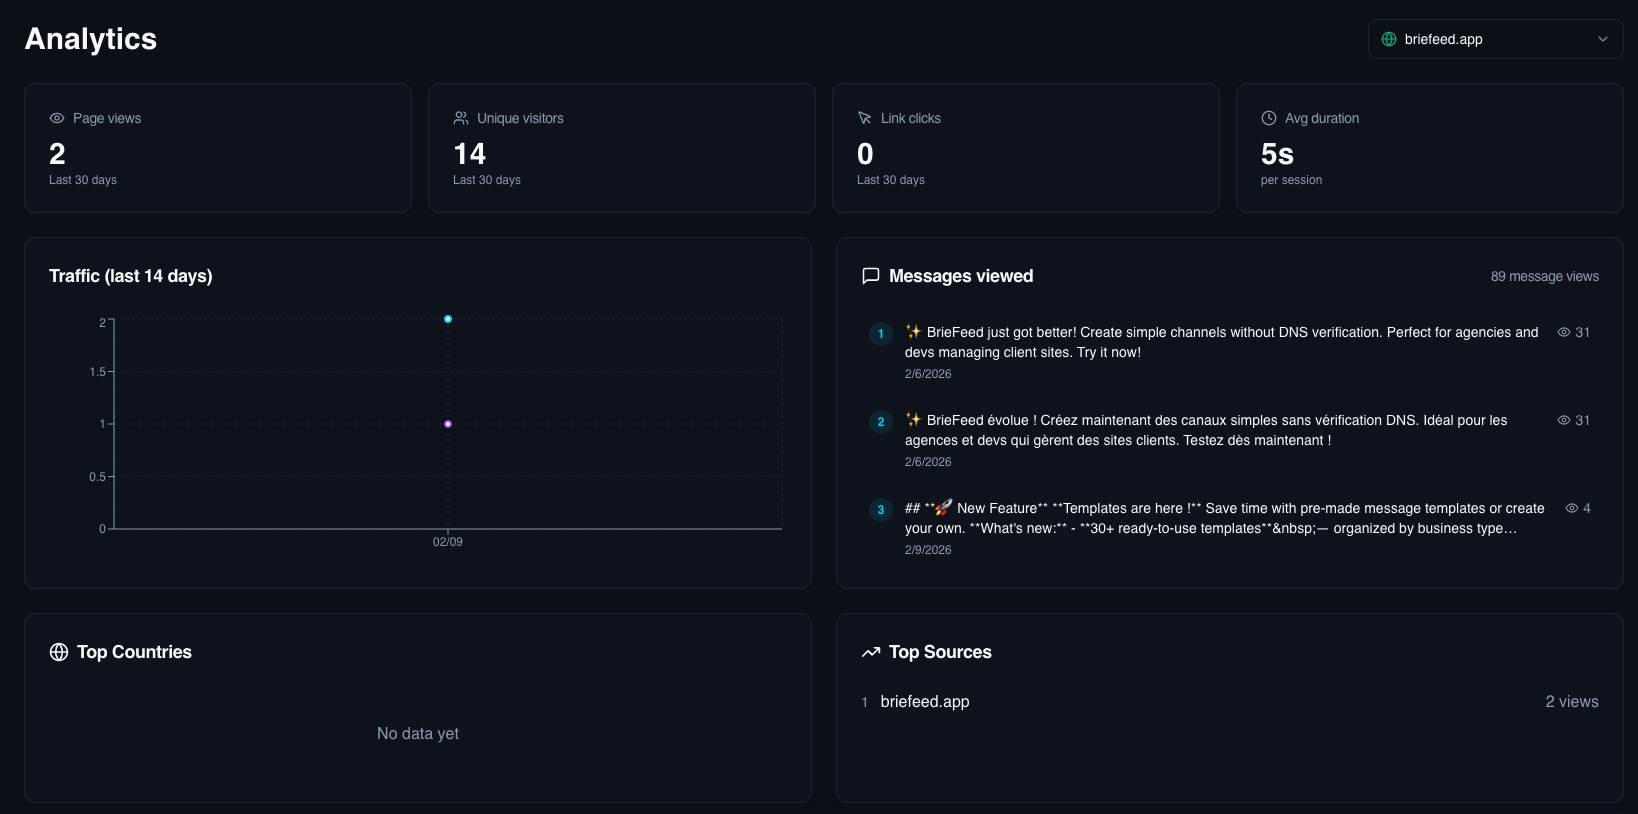
Task: Click the globe icon beside briefeed.app
Action: tap(1389, 39)
